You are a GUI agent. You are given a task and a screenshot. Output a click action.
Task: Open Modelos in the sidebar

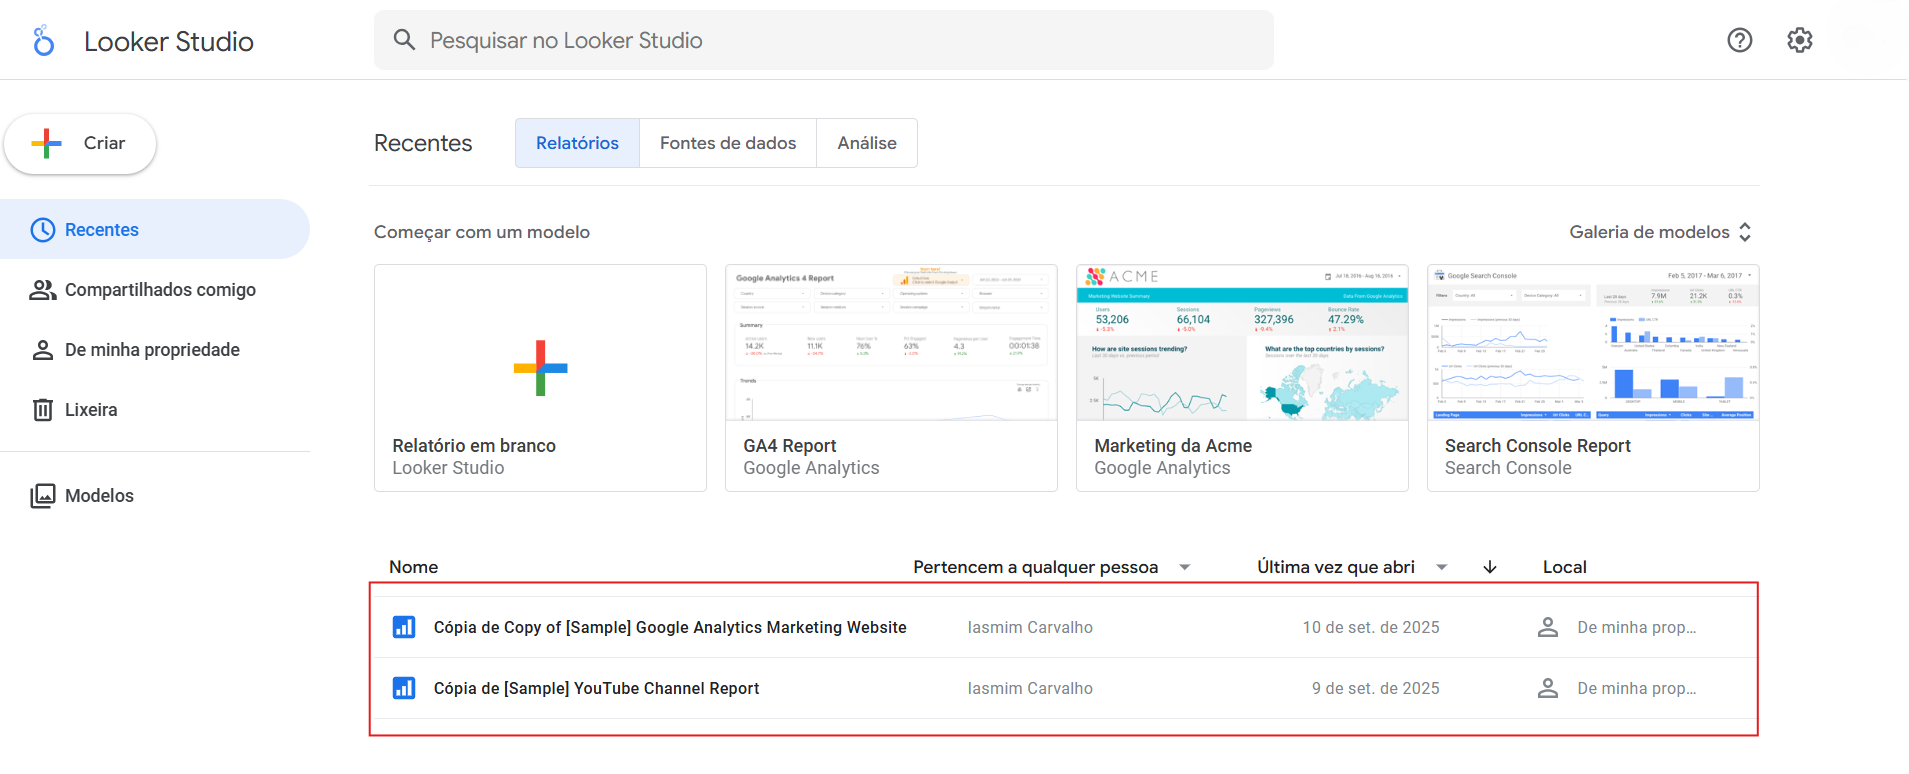(155, 496)
